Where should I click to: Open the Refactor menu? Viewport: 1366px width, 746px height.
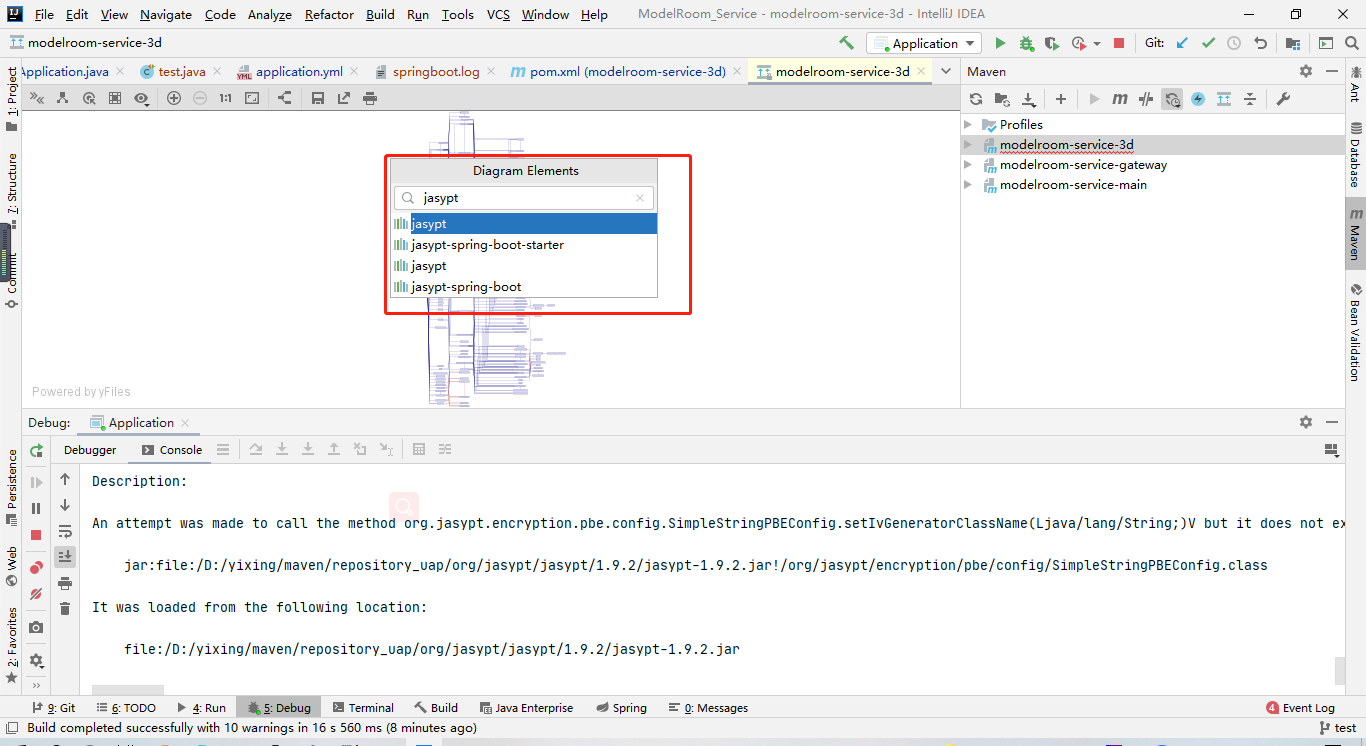tap(329, 14)
